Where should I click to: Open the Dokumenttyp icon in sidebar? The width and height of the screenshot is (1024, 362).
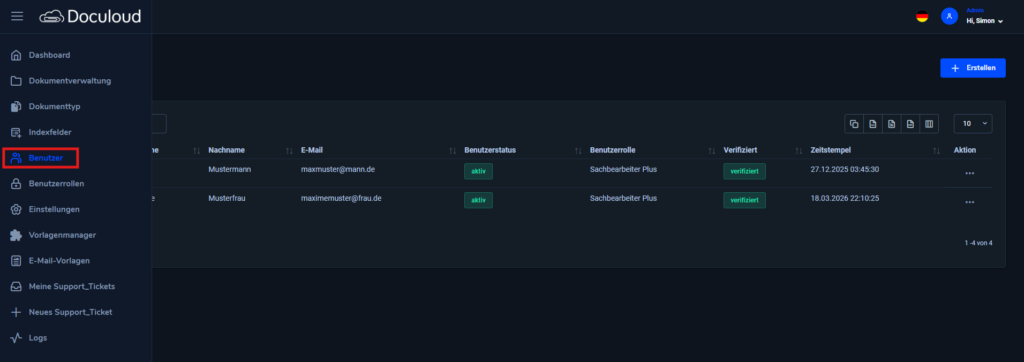[16, 107]
